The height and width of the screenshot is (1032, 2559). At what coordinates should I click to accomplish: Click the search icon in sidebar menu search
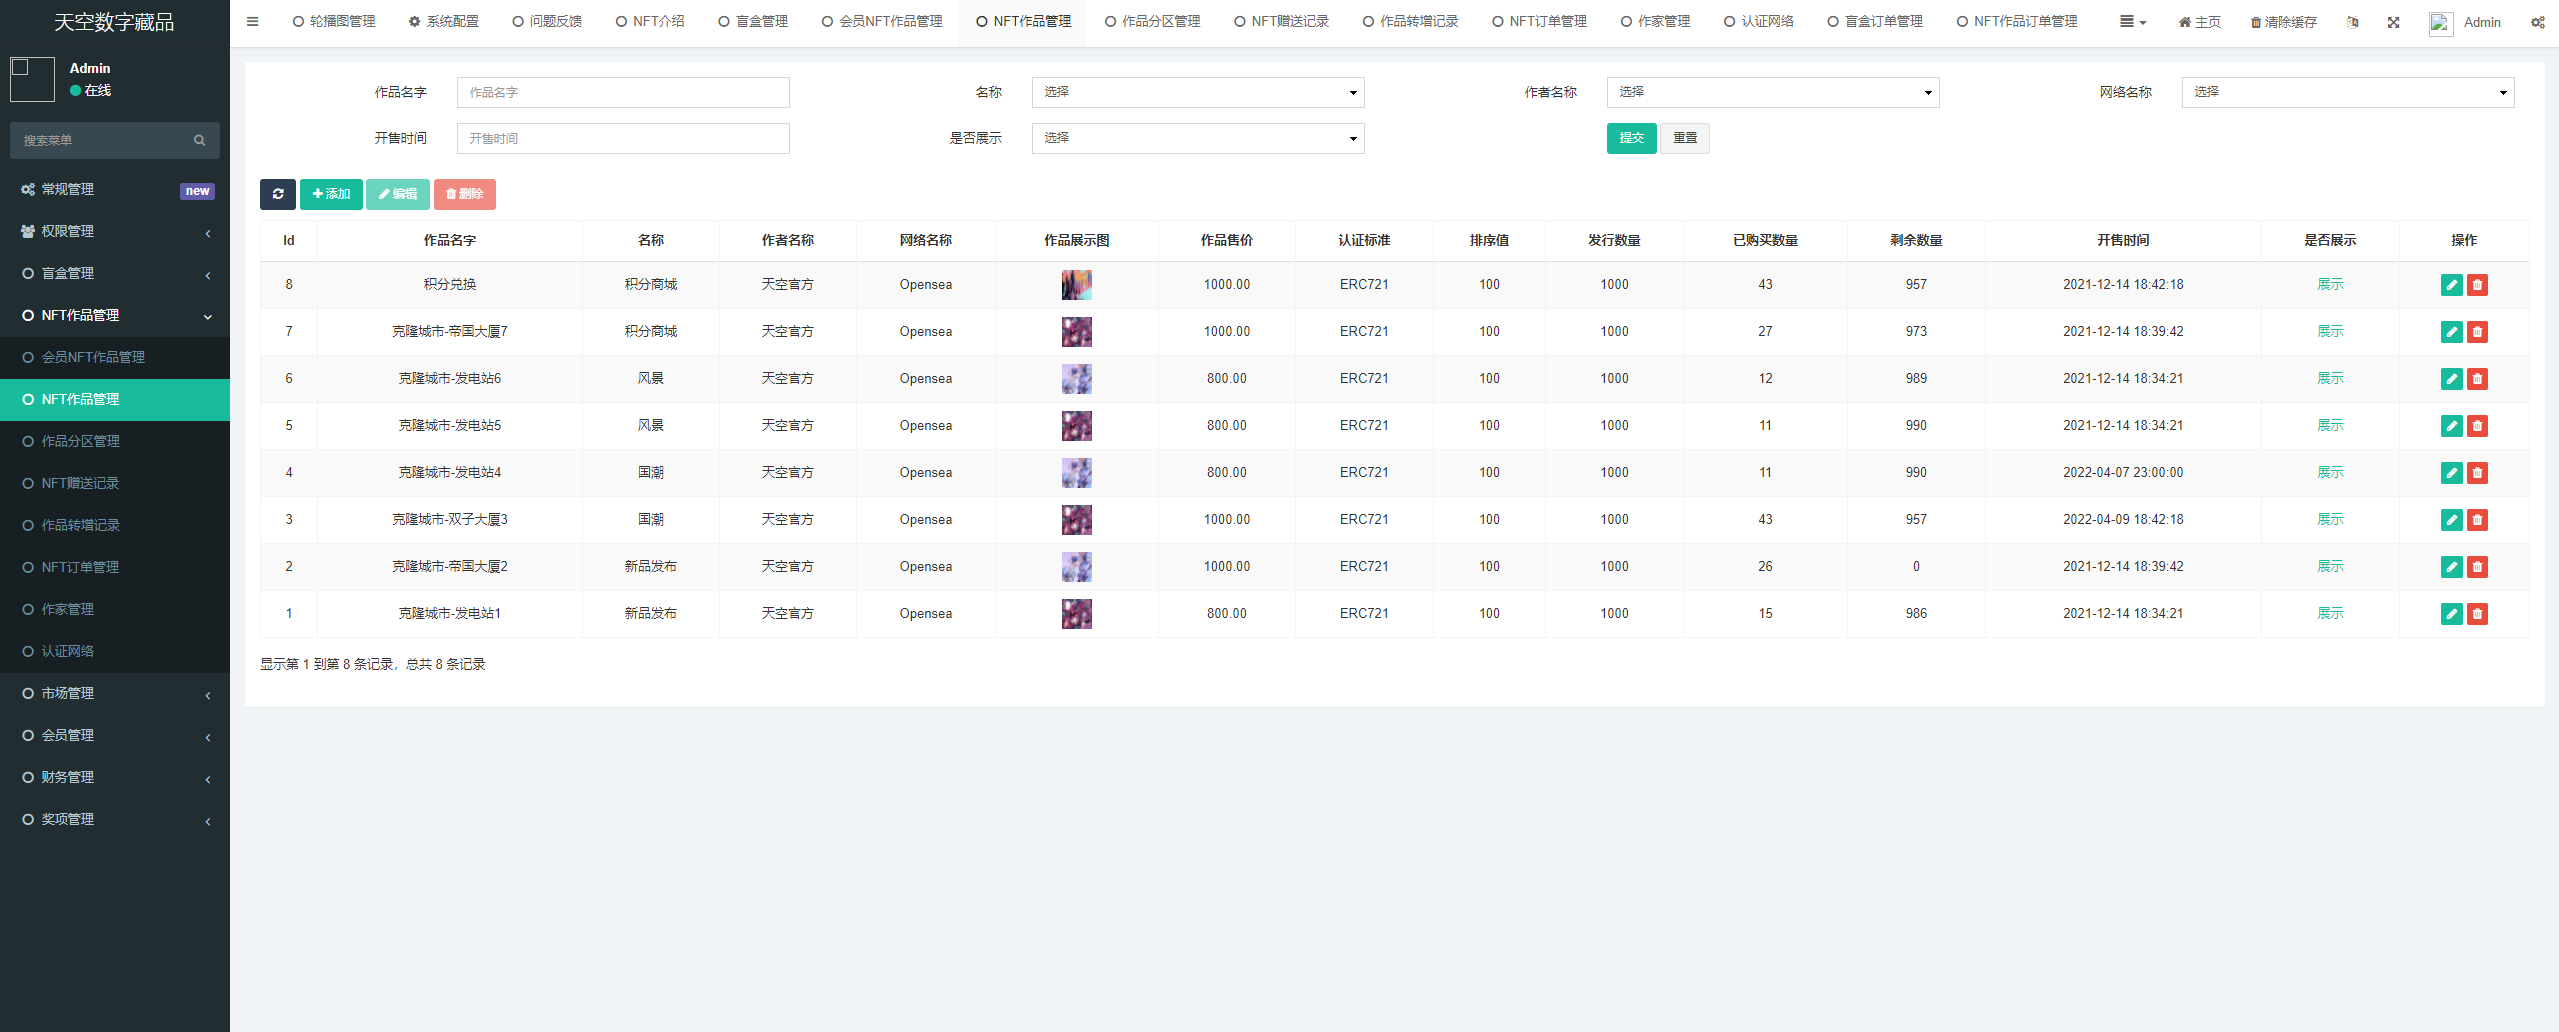pyautogui.click(x=200, y=141)
